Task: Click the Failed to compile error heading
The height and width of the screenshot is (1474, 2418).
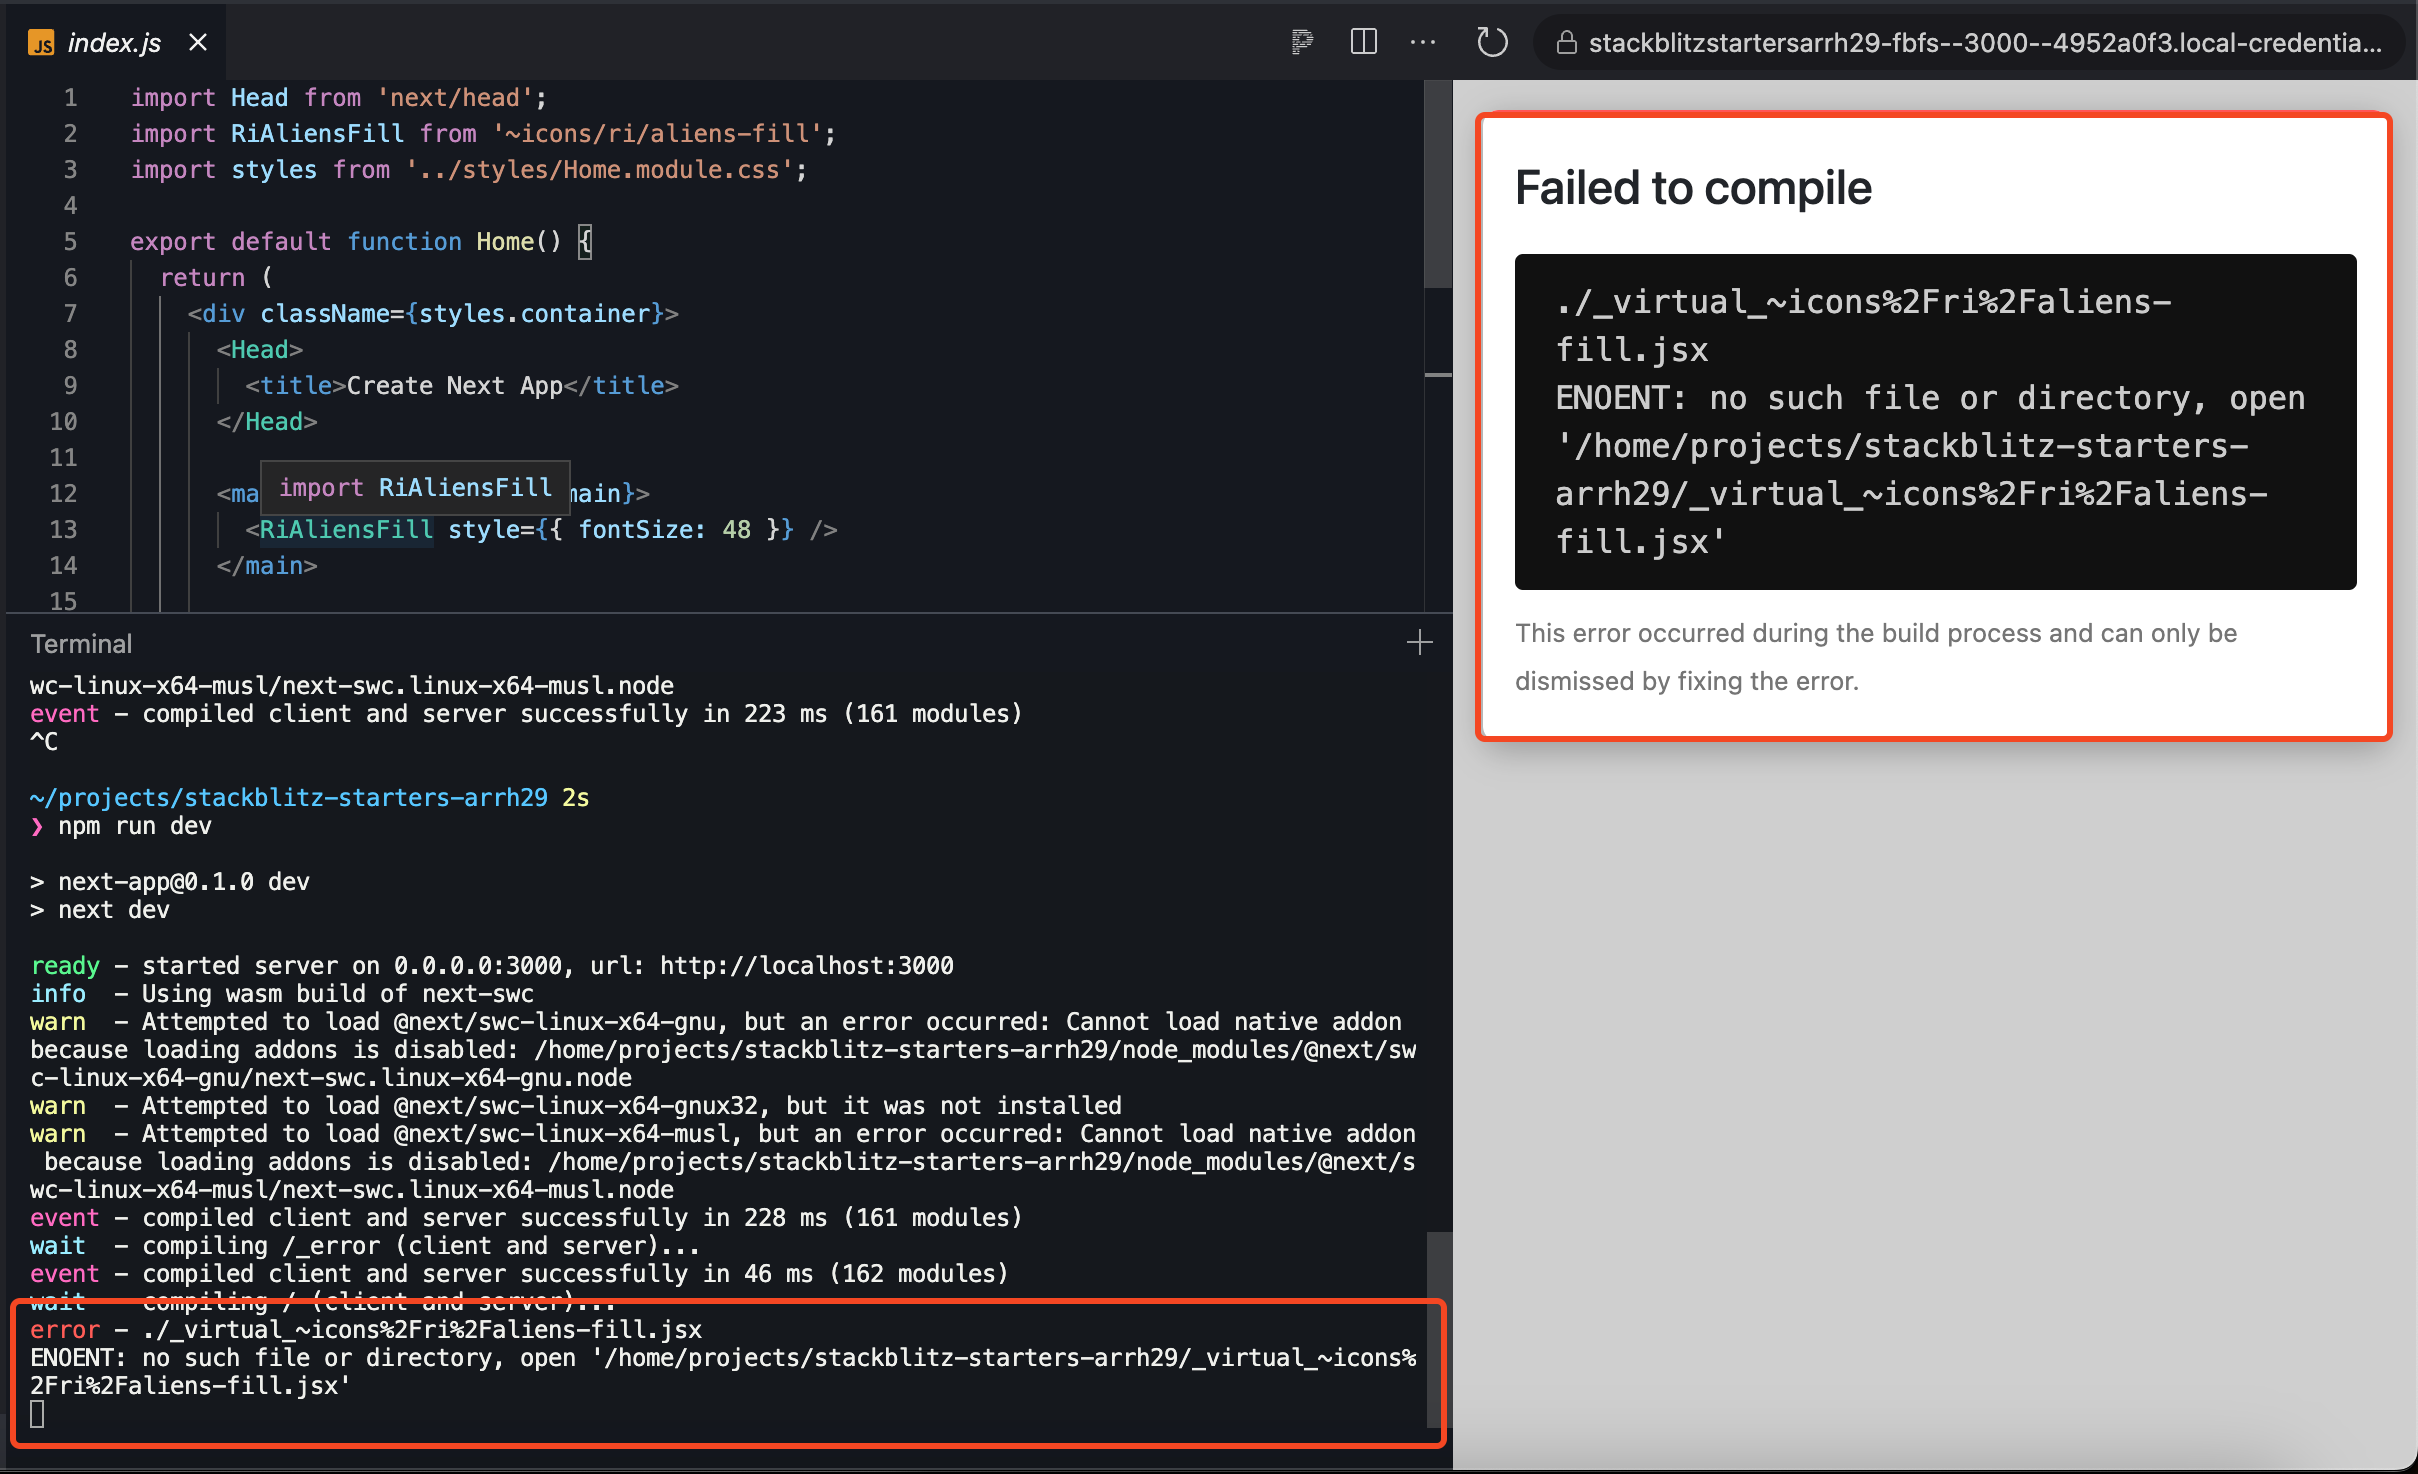Action: tap(1692, 187)
